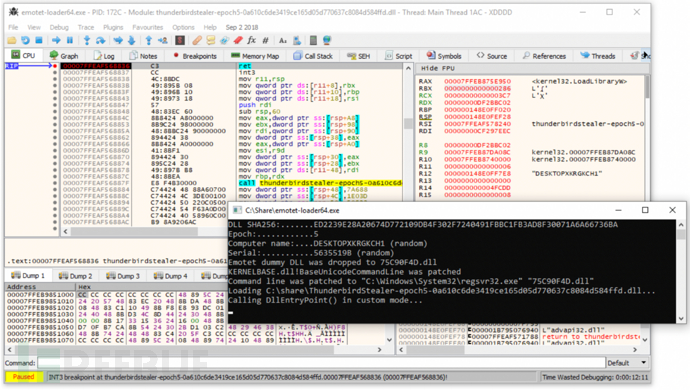Switch to the Call Stack tab
Screen dimensions: 690x390
[313, 56]
